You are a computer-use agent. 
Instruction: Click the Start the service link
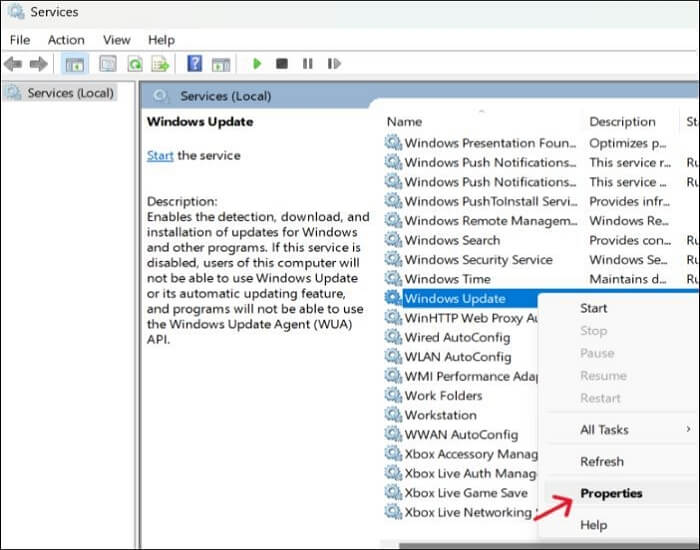160,156
